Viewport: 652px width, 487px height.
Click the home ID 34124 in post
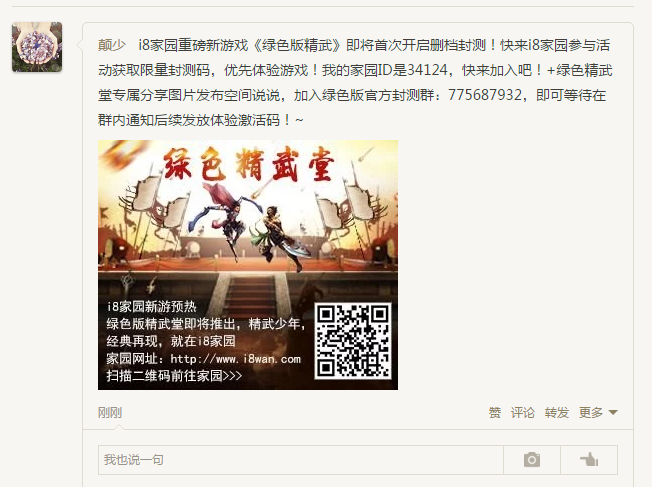pos(427,70)
